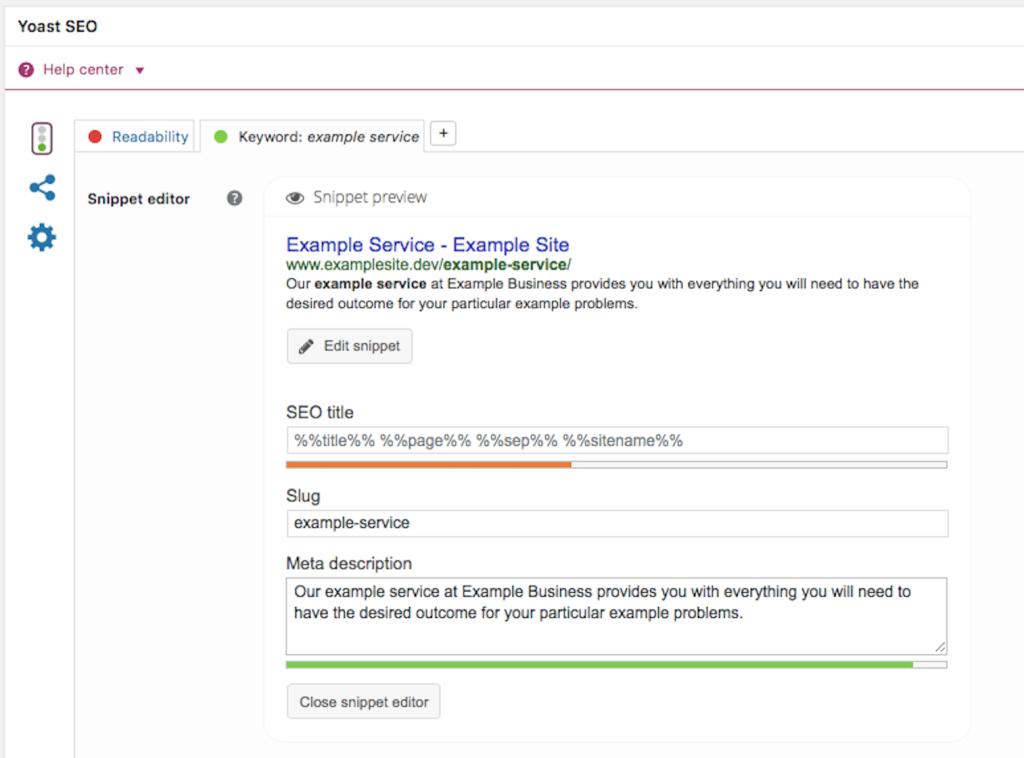The height and width of the screenshot is (758, 1024).
Task: Click into the Slug text field
Action: [616, 523]
